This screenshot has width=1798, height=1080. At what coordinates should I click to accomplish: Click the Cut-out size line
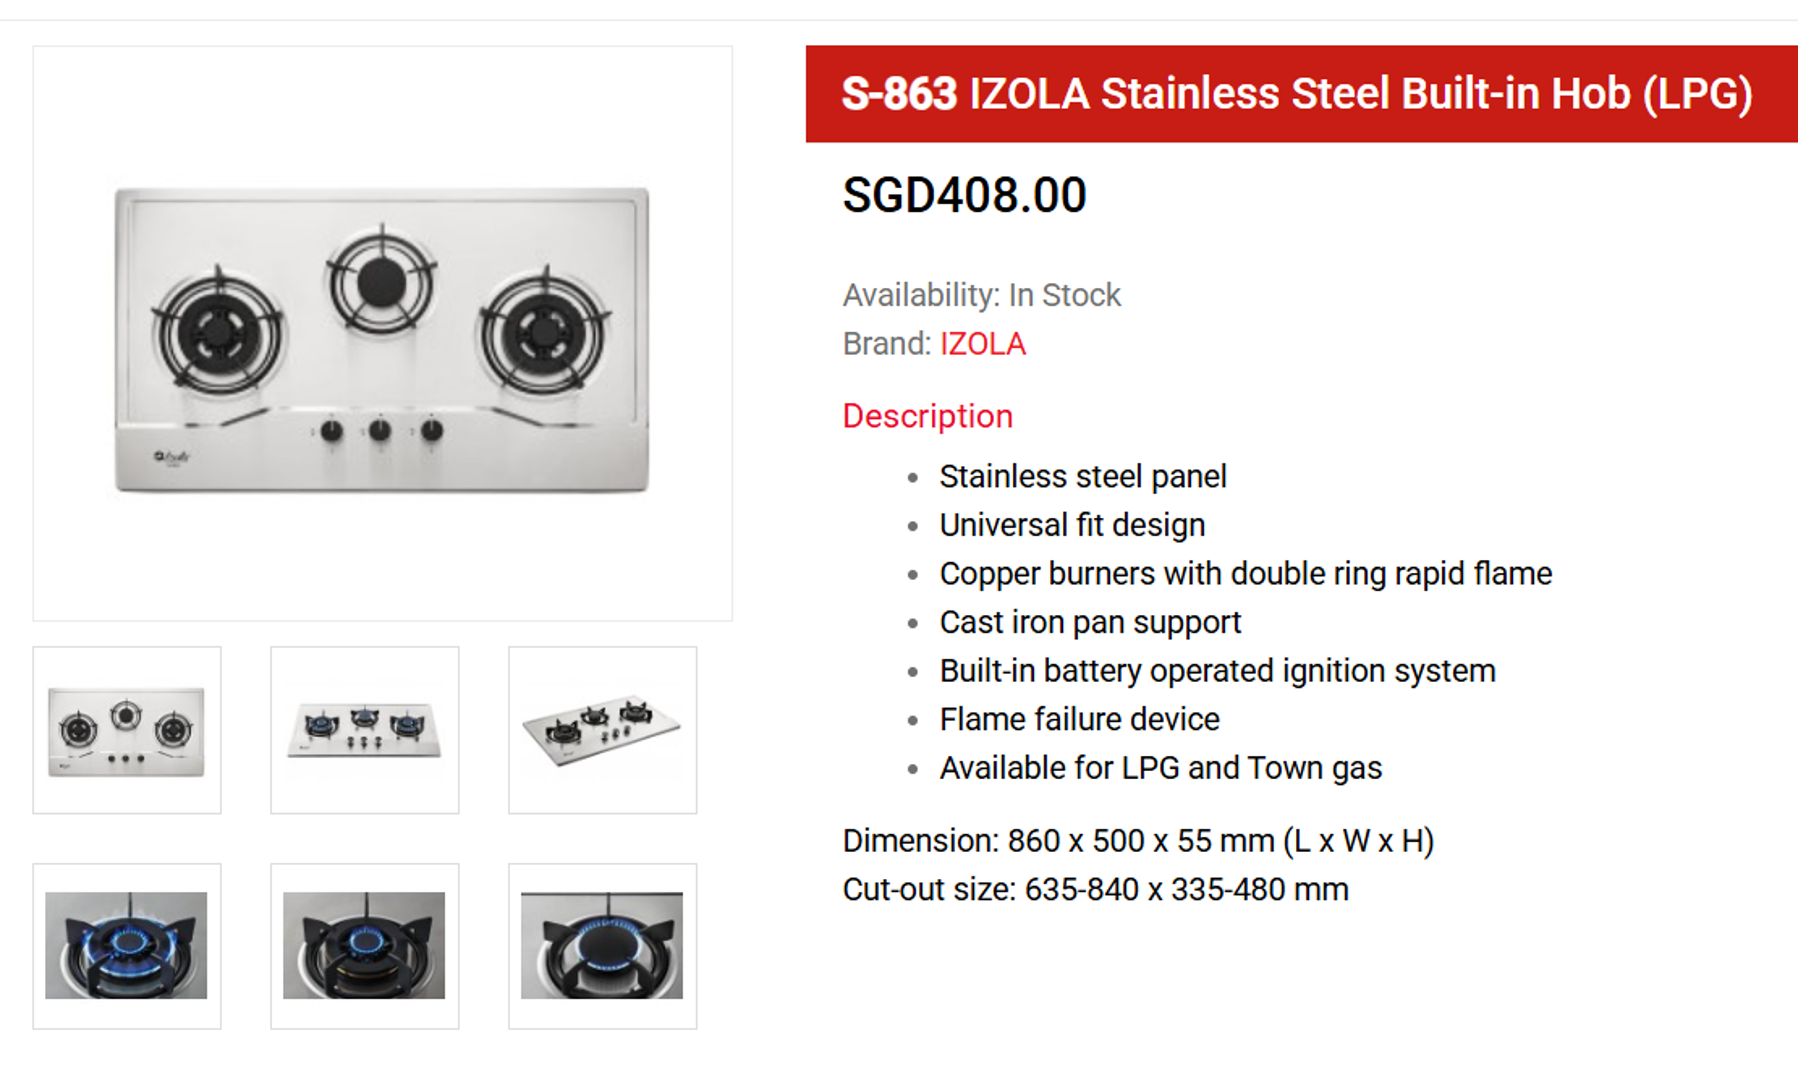pyautogui.click(x=1095, y=889)
